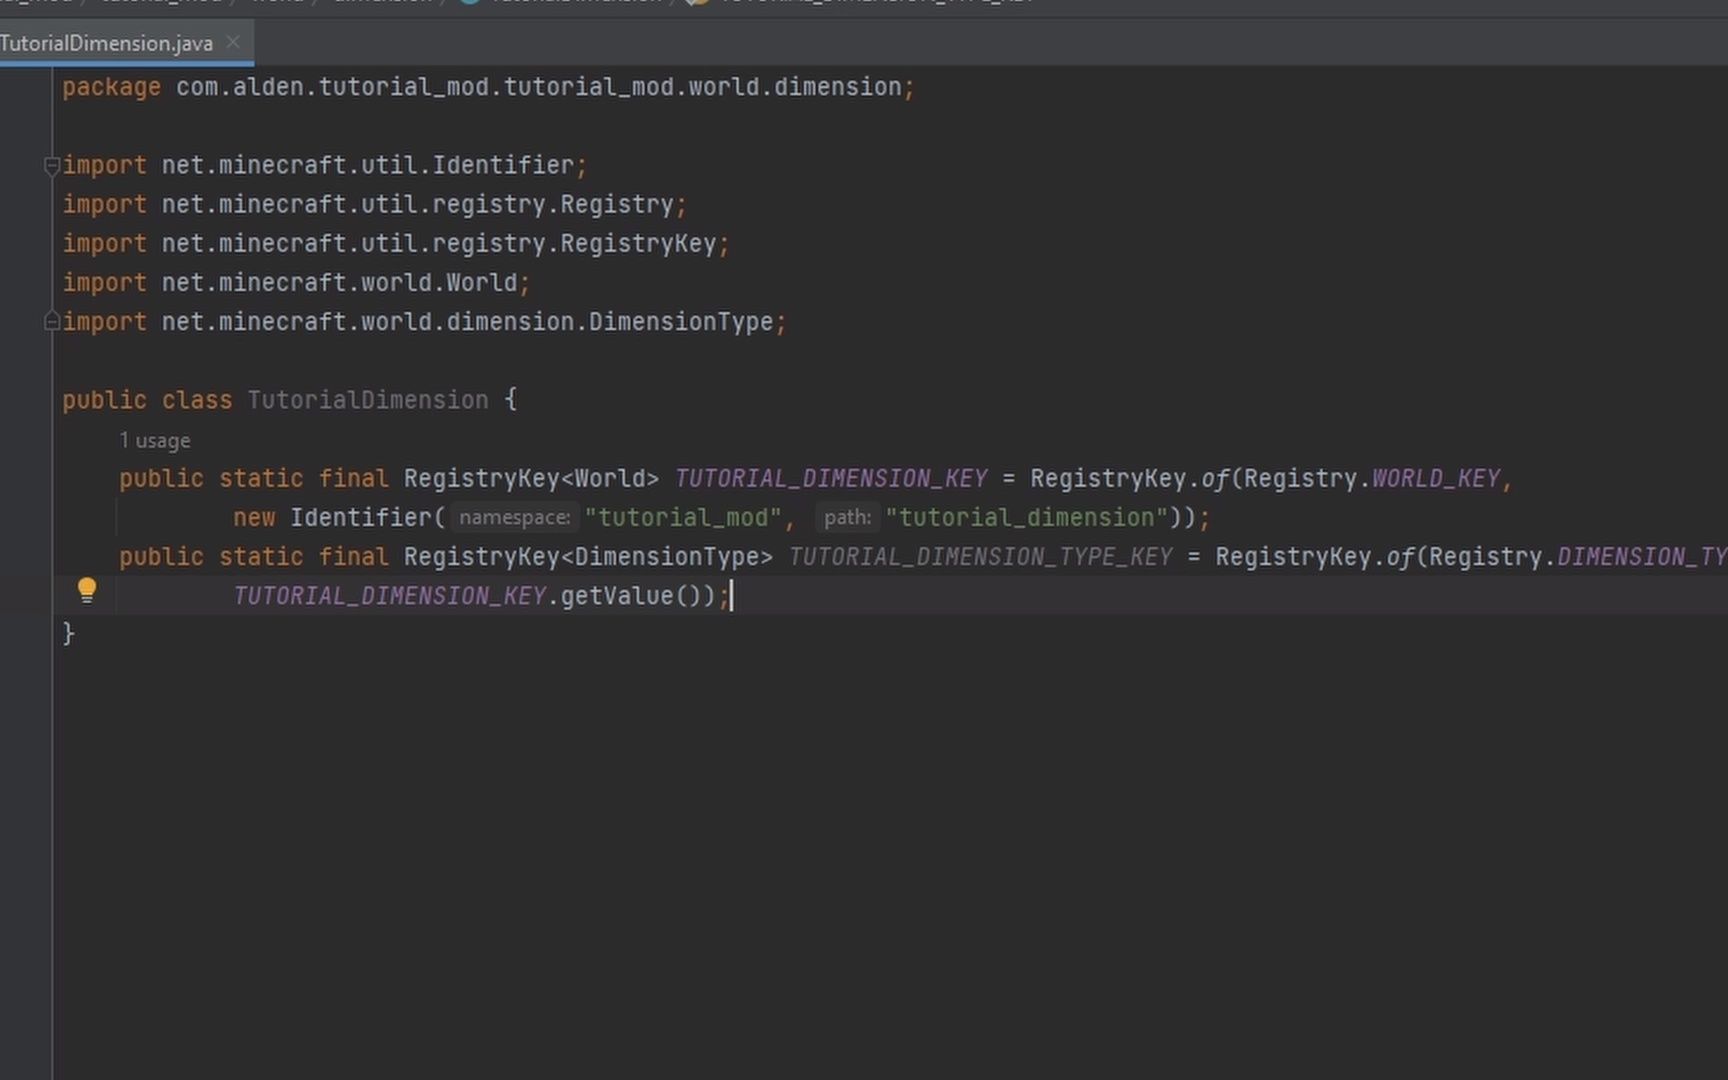Toggle fold marker at DimensionType import line

[x=52, y=322]
